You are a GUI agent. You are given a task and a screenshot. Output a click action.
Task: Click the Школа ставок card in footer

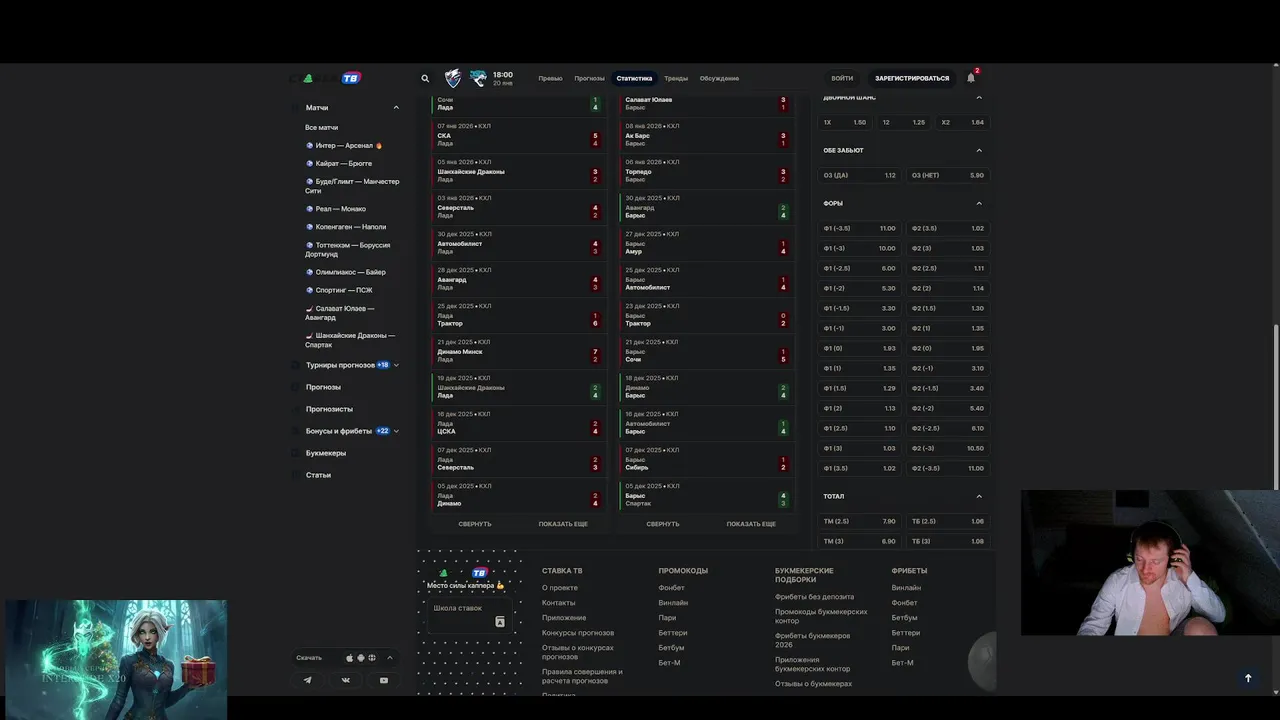(x=471, y=615)
